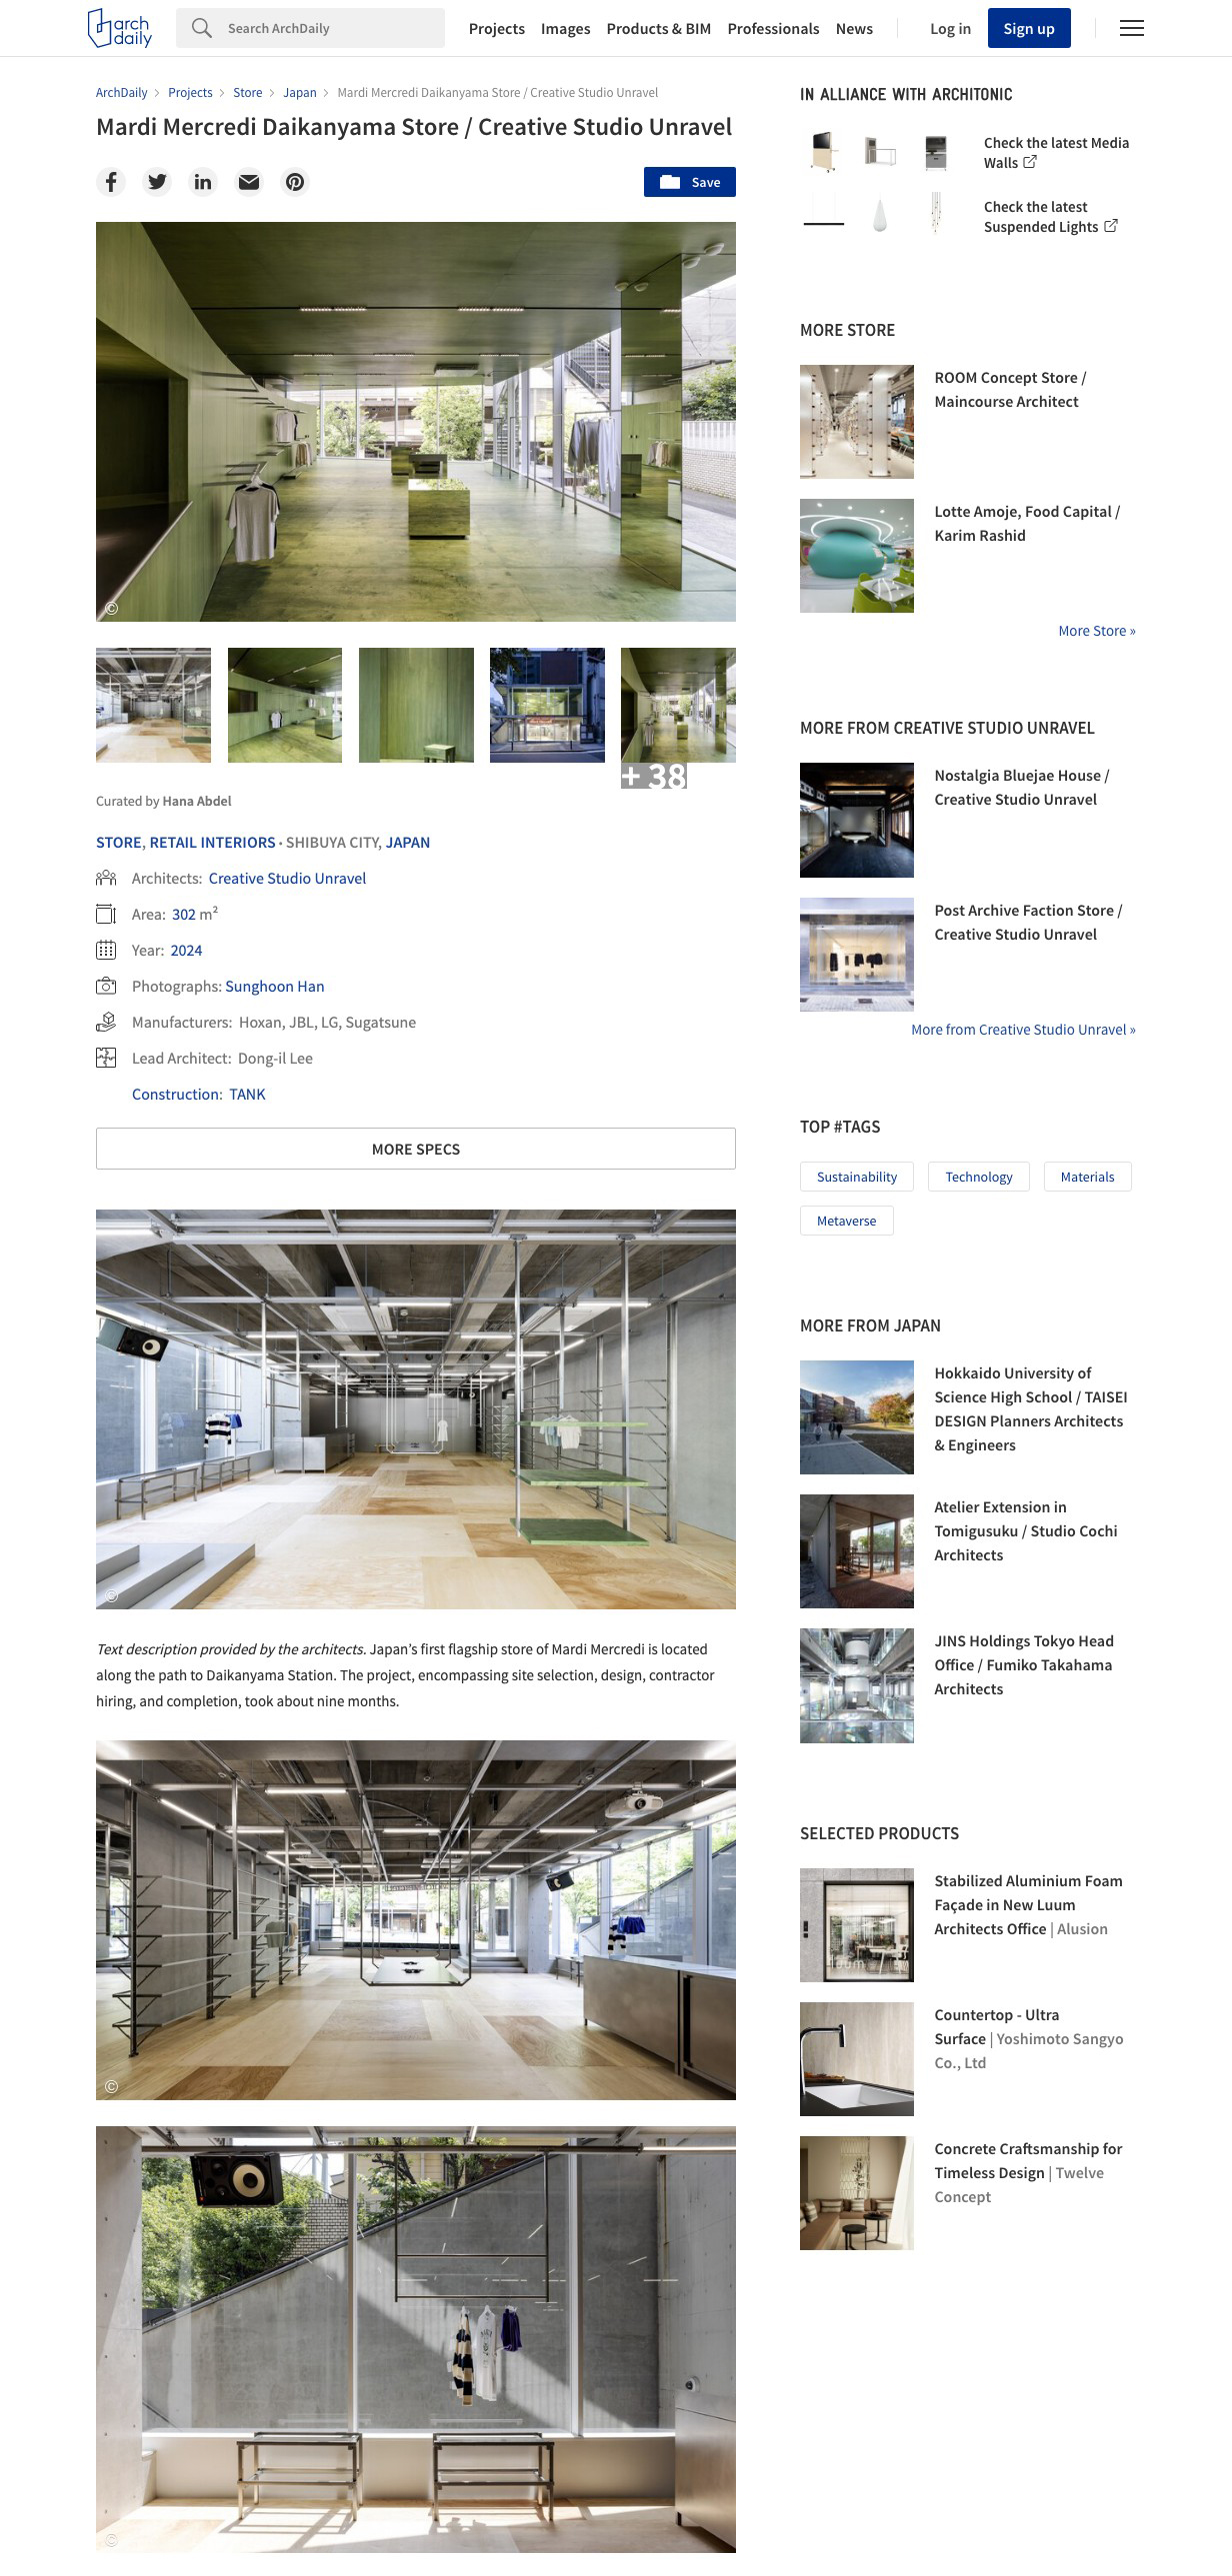Navigate to Japan in the breadcrumb
The height and width of the screenshot is (2576, 1232).
[x=299, y=93]
